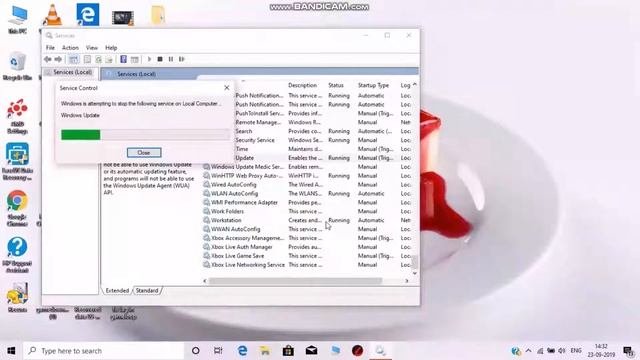Viewport: 640px width, 360px height.
Task: Open Mail from the taskbar
Action: [x=311, y=351]
